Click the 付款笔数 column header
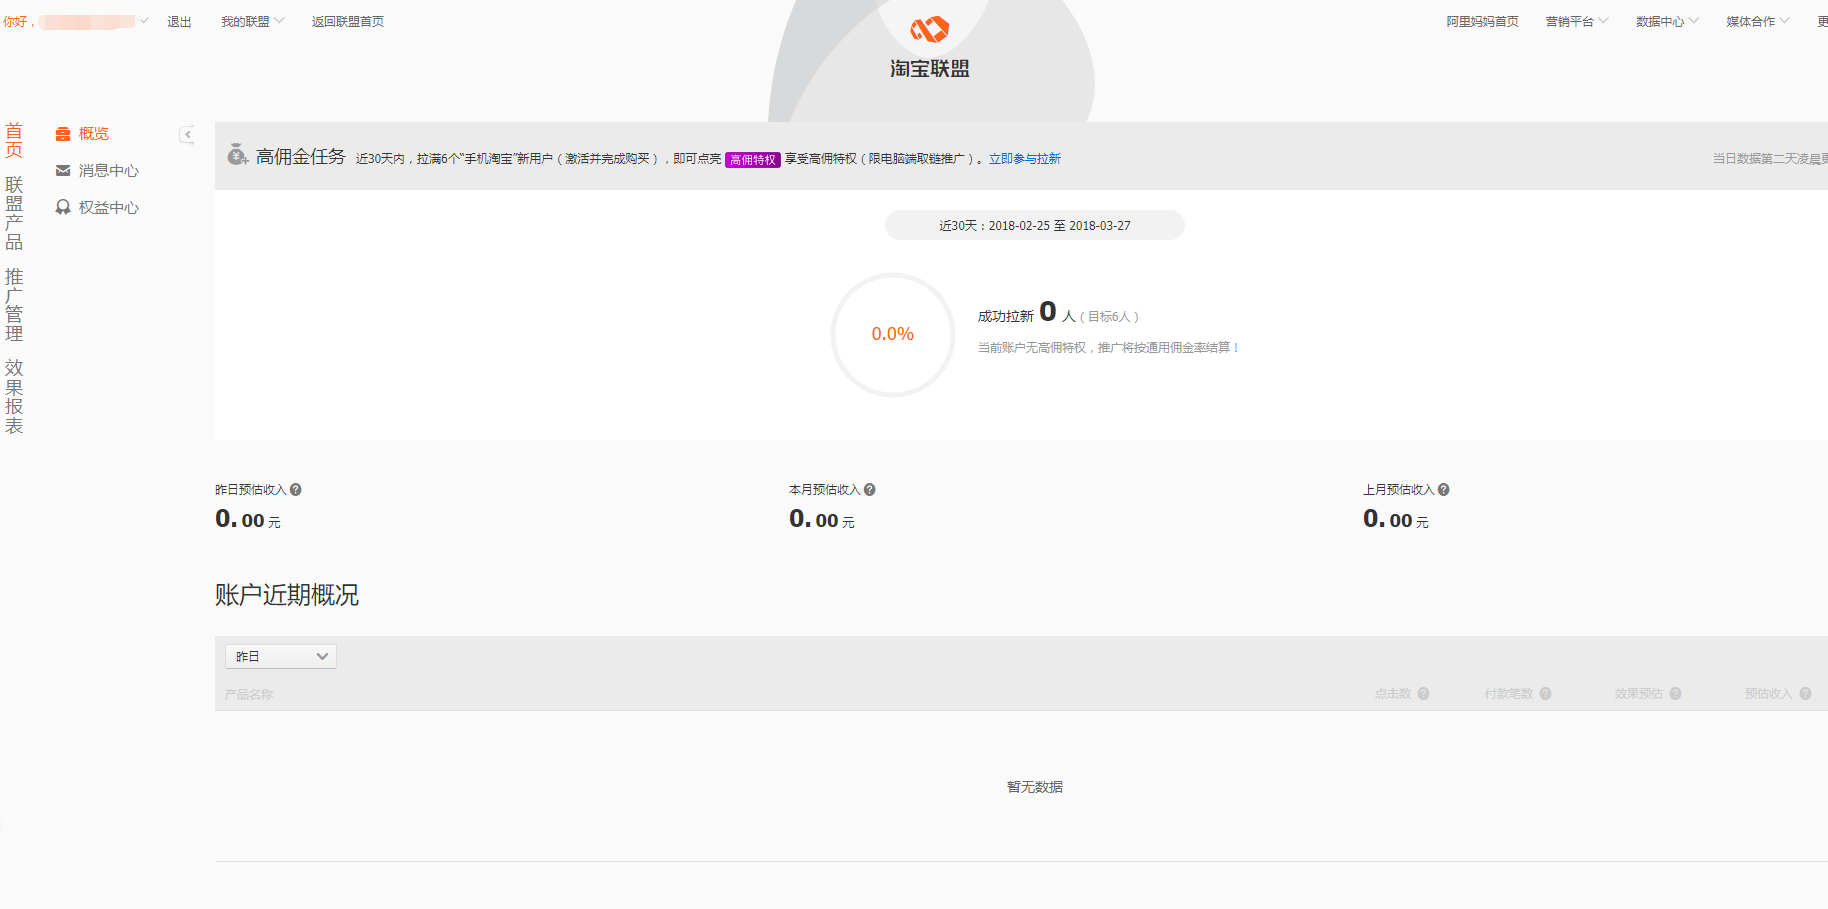The image size is (1828, 909). tap(1509, 694)
